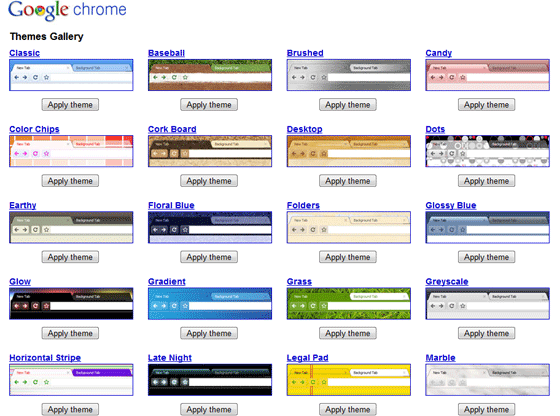Apply the Desktop theme

point(348,181)
